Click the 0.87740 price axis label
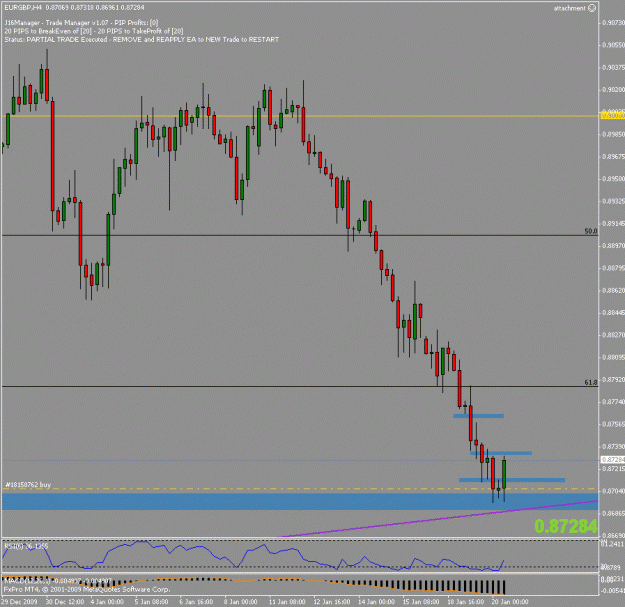This screenshot has height=607, width=625. click(x=613, y=402)
